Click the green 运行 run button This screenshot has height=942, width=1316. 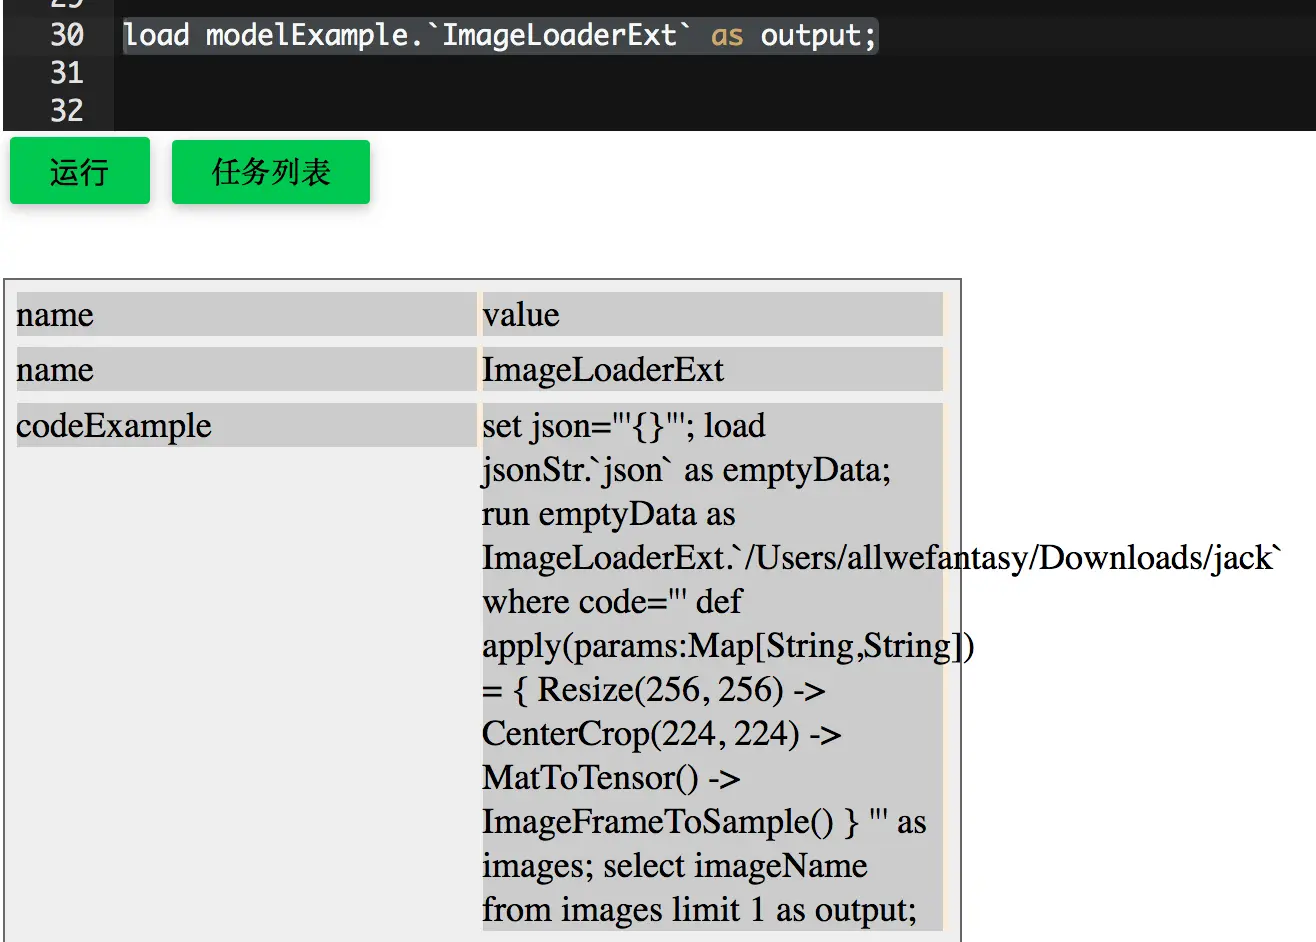click(80, 172)
